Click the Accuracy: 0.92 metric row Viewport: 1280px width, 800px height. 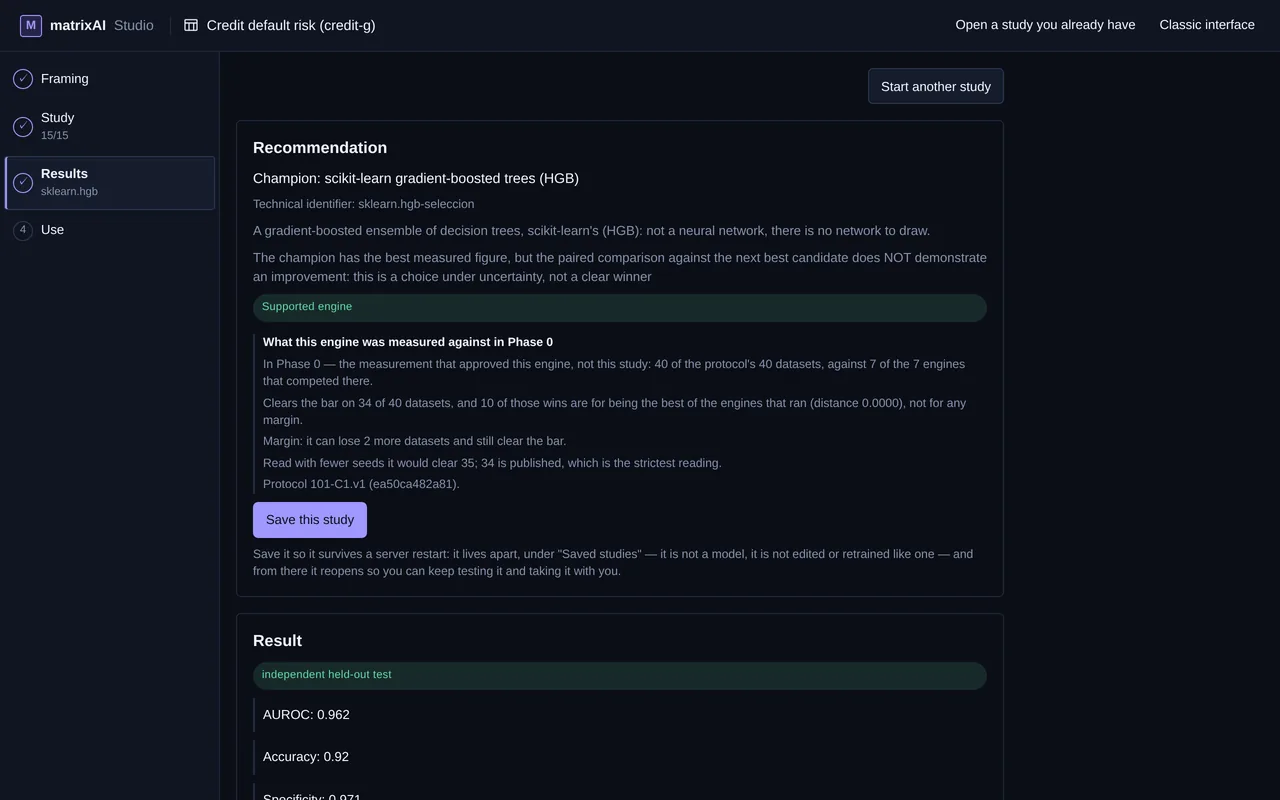coord(620,757)
